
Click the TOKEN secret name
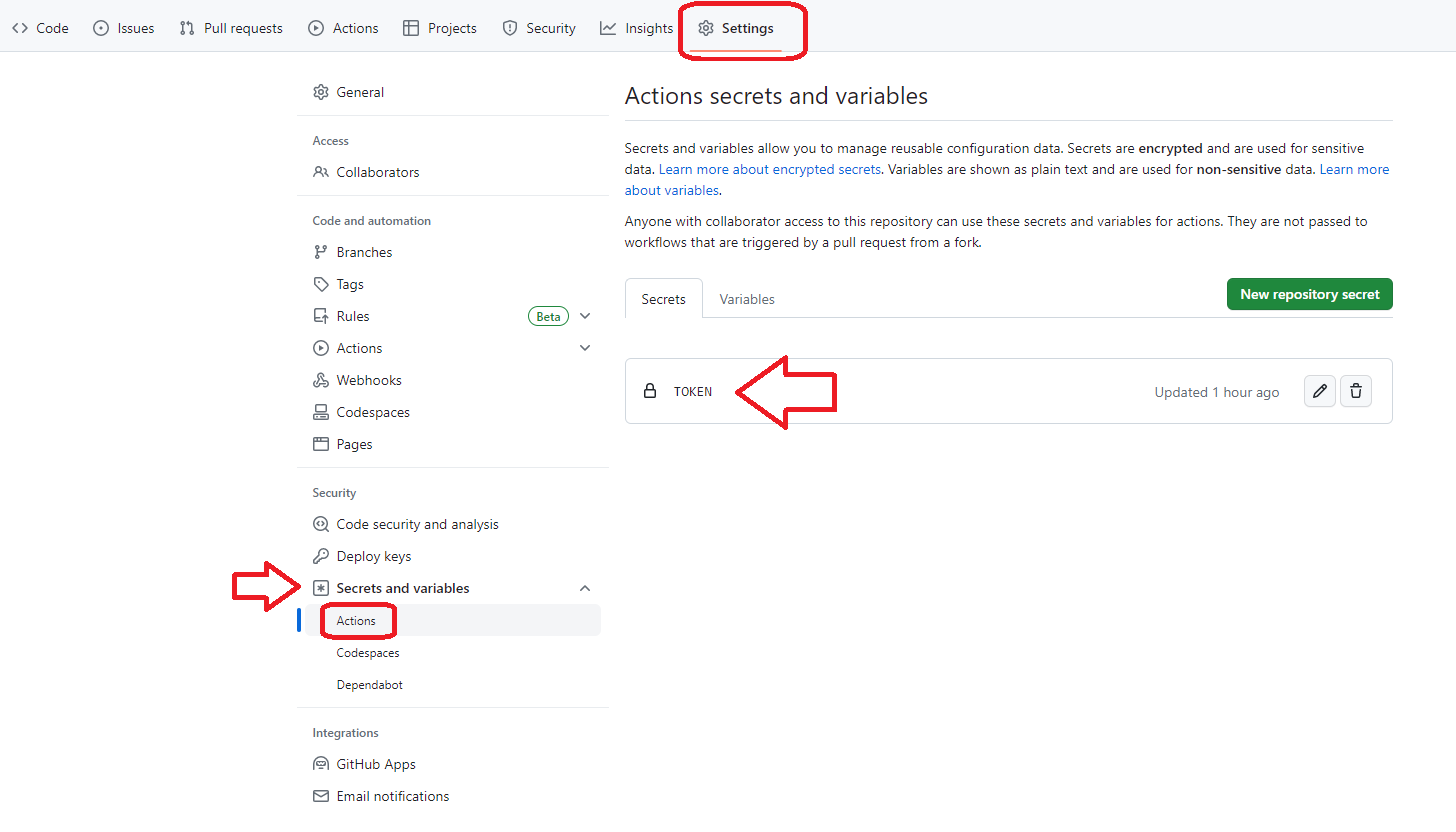(693, 392)
